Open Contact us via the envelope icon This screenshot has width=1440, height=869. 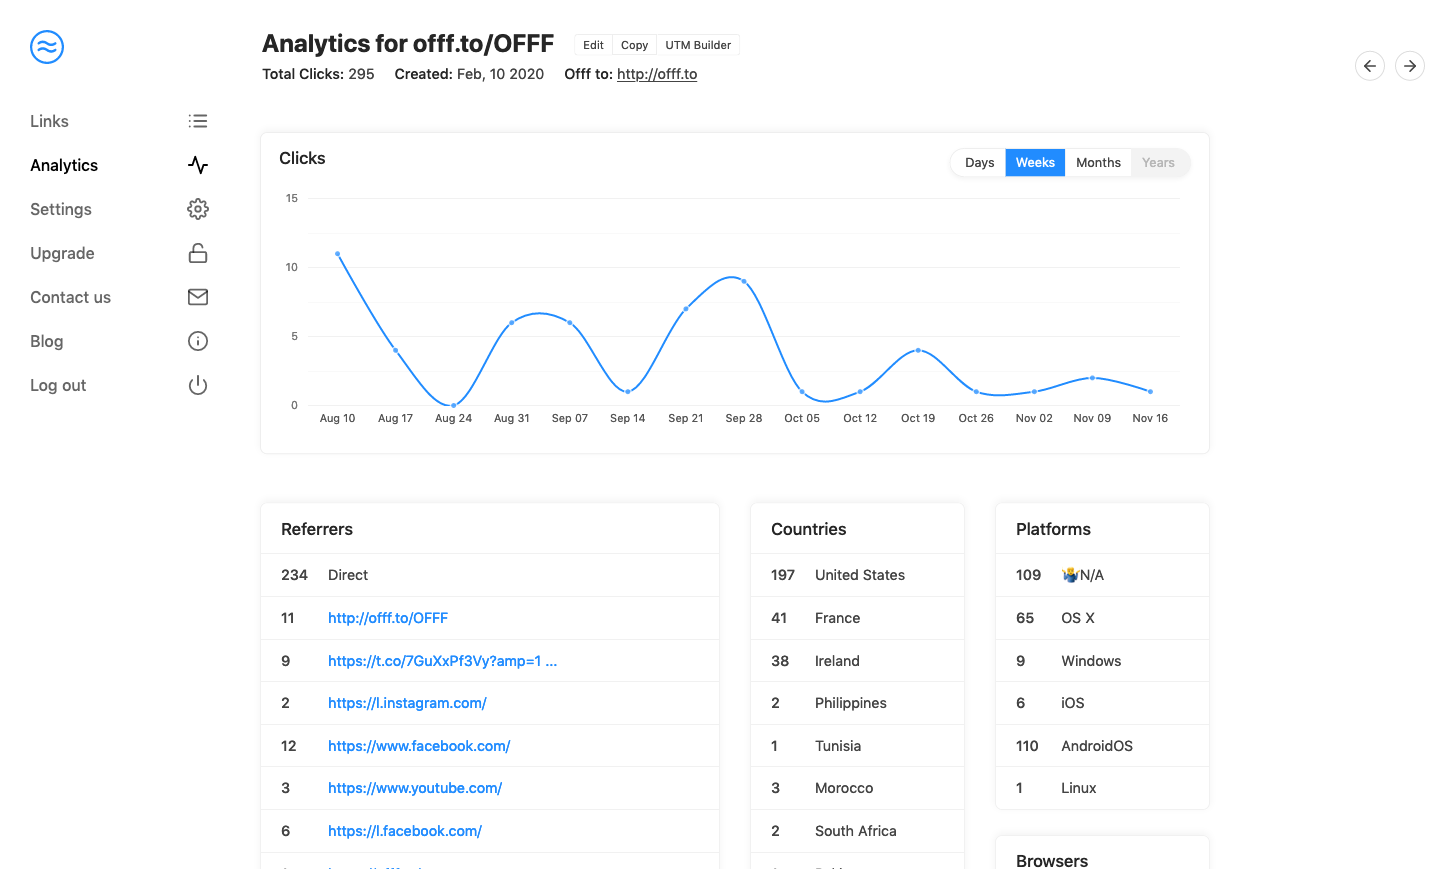[x=197, y=297]
